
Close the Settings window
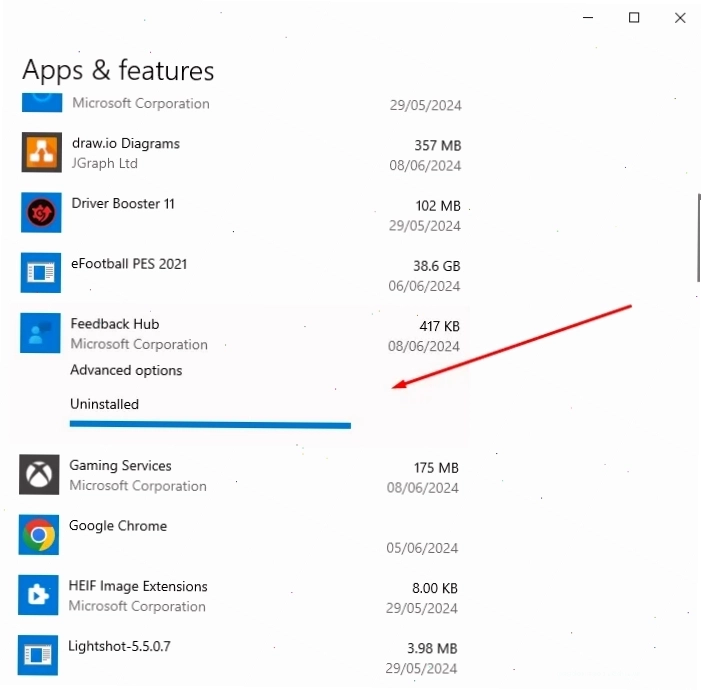point(680,18)
